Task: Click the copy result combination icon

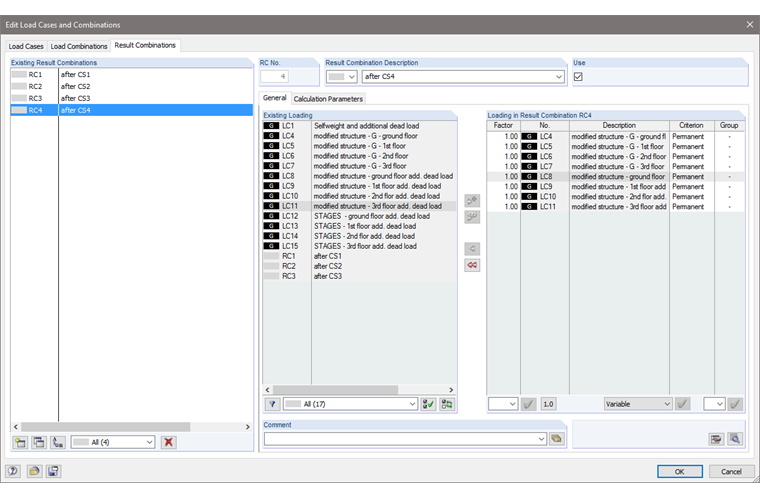Action: point(39,442)
